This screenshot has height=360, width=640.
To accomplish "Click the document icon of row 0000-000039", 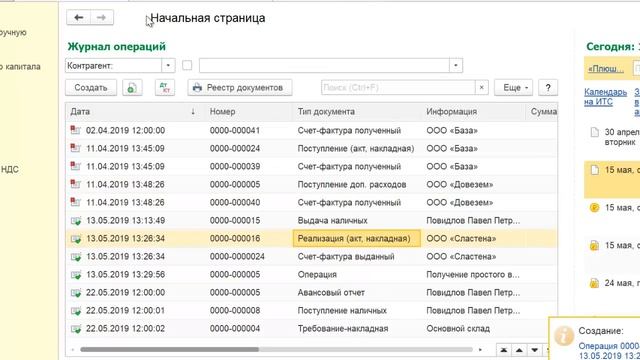I will pos(76,166).
